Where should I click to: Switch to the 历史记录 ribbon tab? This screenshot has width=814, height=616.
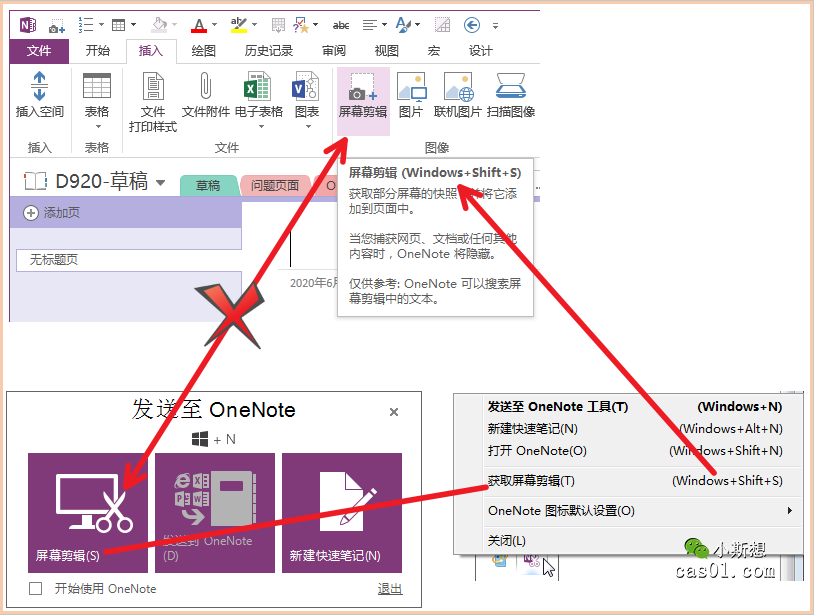269,51
